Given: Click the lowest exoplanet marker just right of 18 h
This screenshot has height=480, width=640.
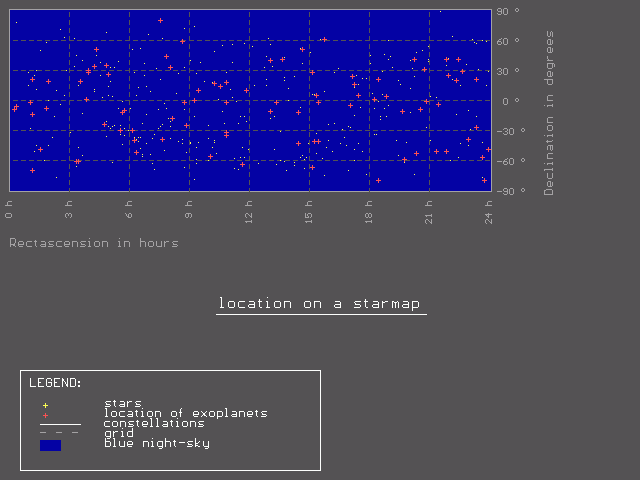Looking at the screenshot, I should 378,180.
